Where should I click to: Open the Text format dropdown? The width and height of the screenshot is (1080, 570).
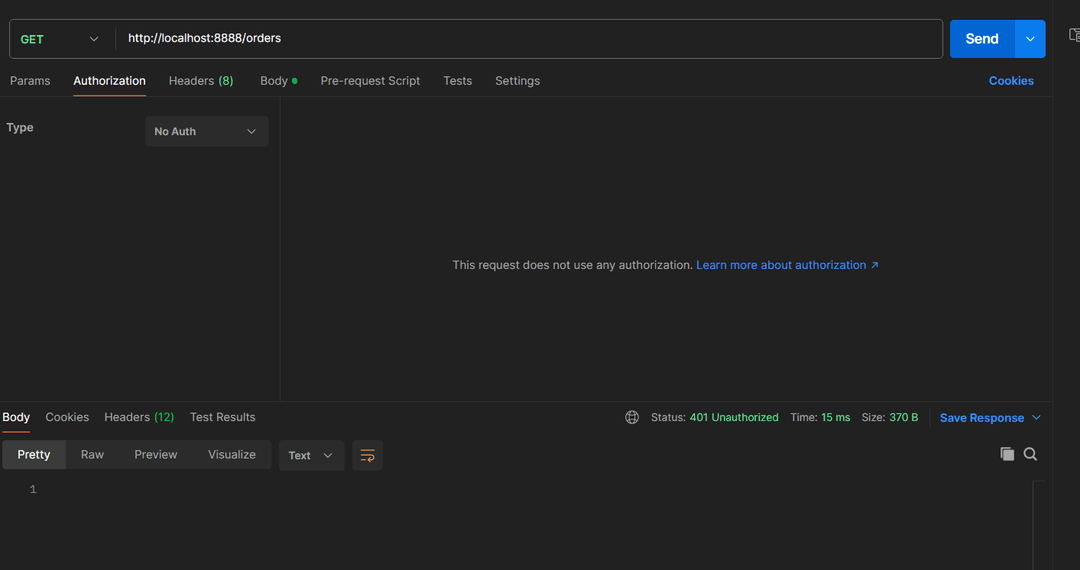tap(311, 455)
